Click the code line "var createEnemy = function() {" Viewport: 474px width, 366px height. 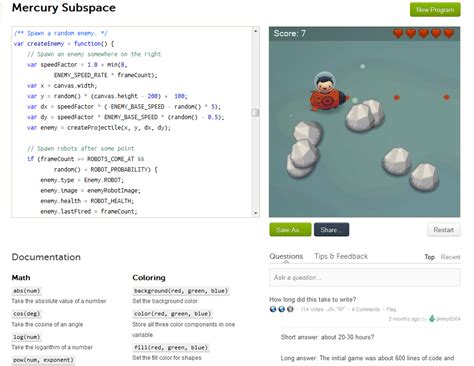click(64, 44)
